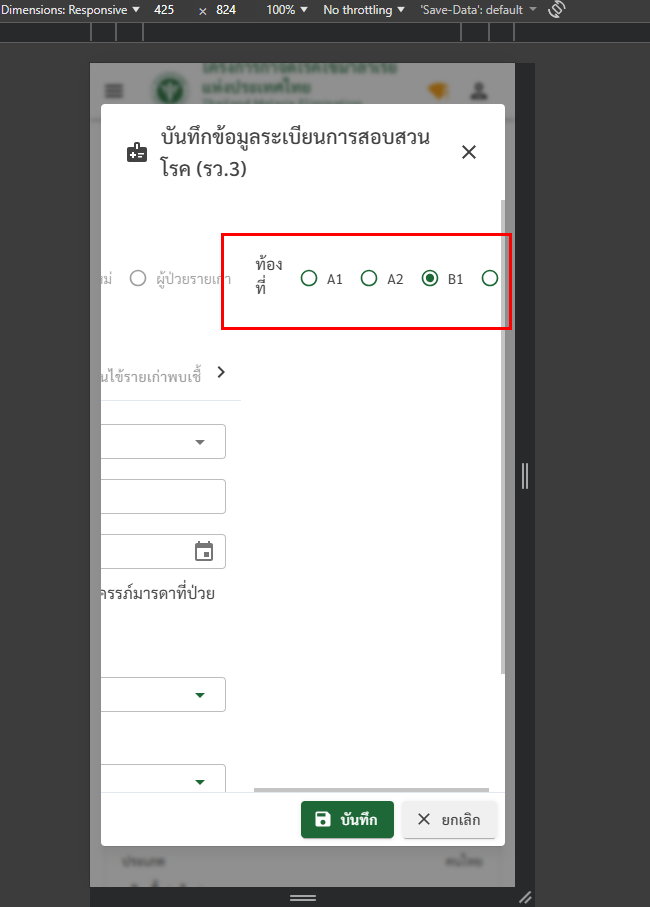Viewport: 650px width, 907px height.
Task: Click the calendar icon in date field
Action: [204, 551]
